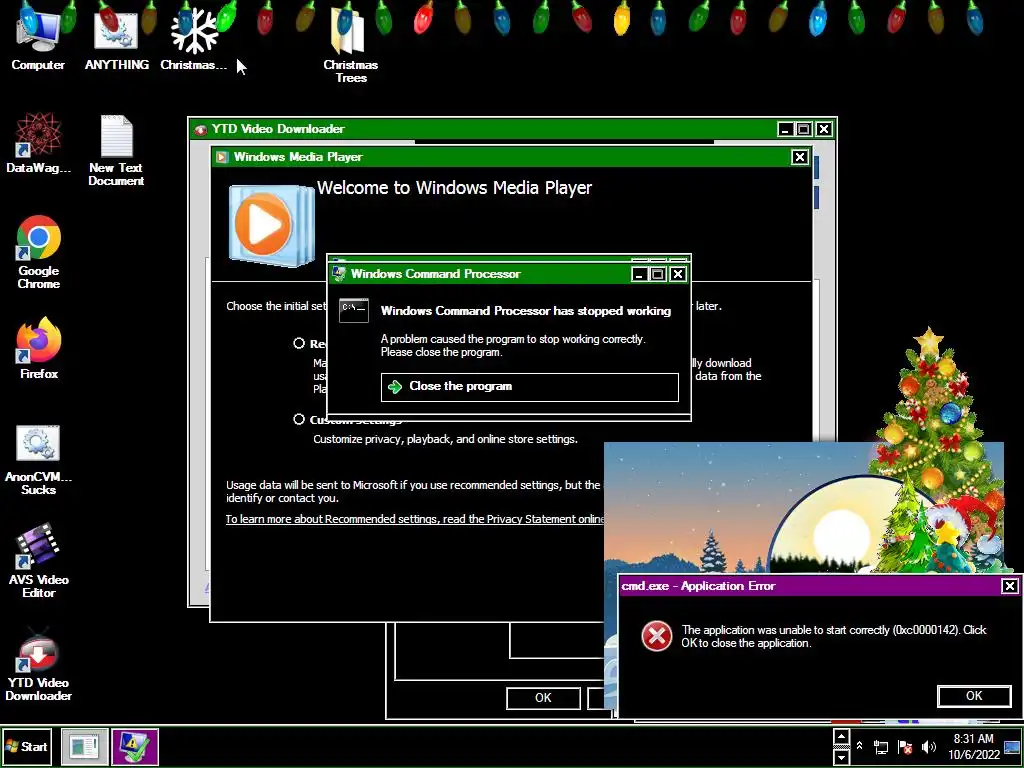Open the Computer desktop icon
The image size is (1024, 768).
38,38
